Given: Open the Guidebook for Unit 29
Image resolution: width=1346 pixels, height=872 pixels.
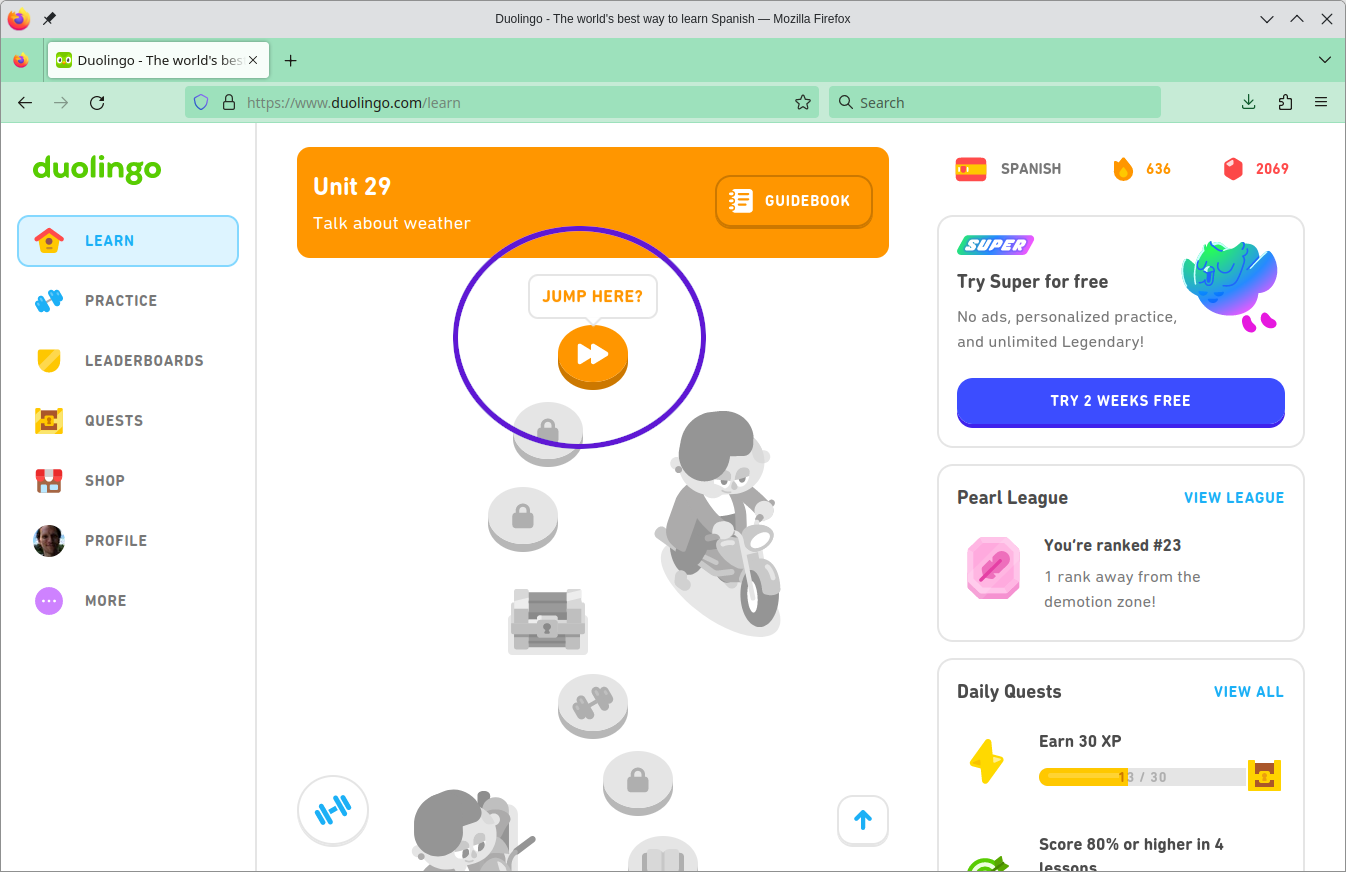Looking at the screenshot, I should click(794, 201).
